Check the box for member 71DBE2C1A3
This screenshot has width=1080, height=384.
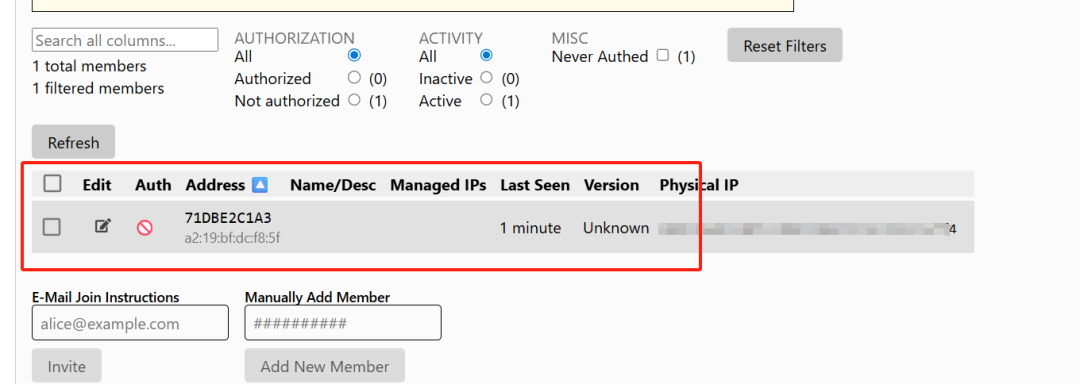pyautogui.click(x=52, y=226)
